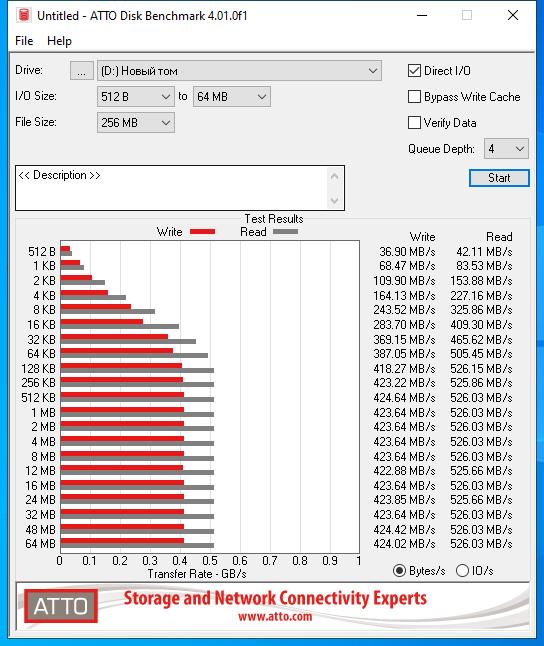Close the ATTO Disk Benchmark window
Viewport: 544px width, 646px height.
(x=513, y=16)
